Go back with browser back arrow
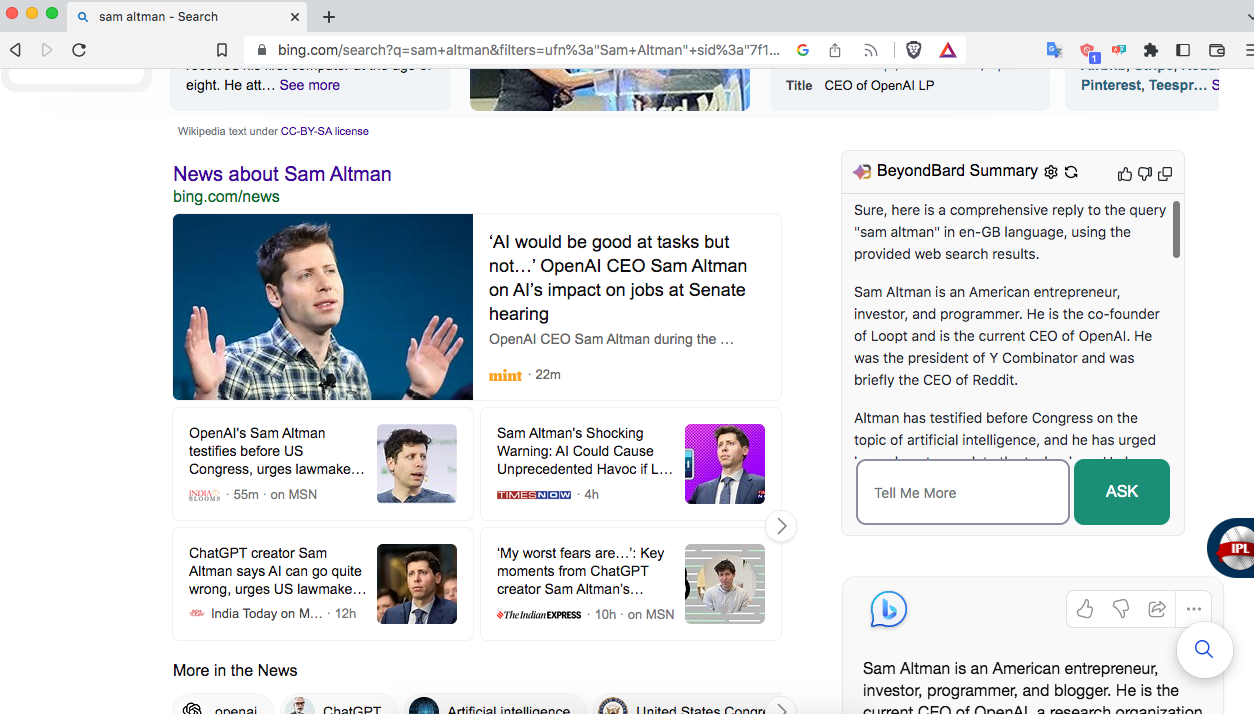The height and width of the screenshot is (714, 1254). pyautogui.click(x=15, y=50)
